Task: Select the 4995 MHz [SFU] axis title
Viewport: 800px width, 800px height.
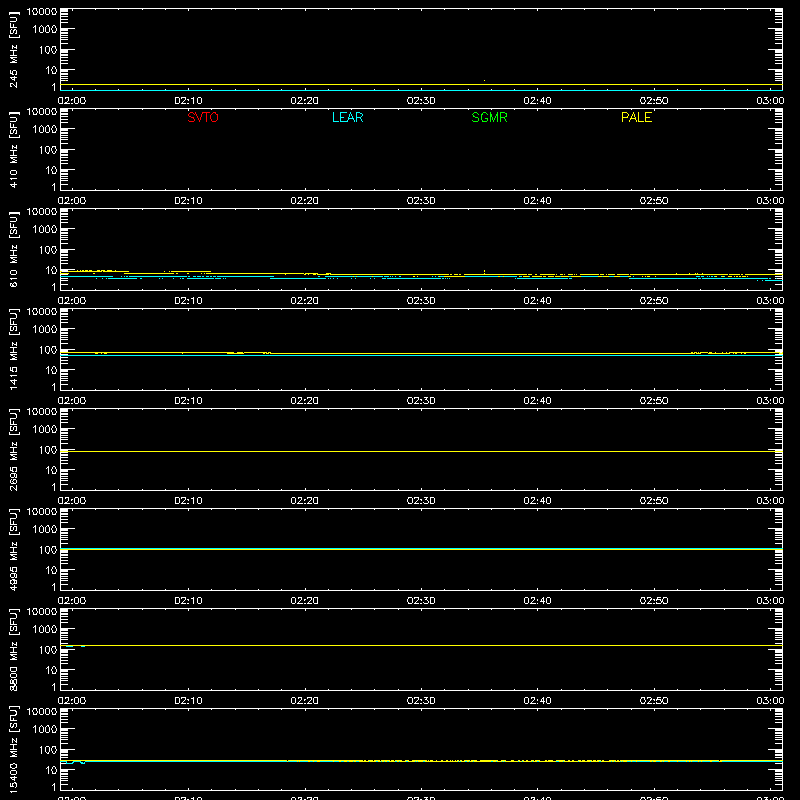Action: (13, 550)
